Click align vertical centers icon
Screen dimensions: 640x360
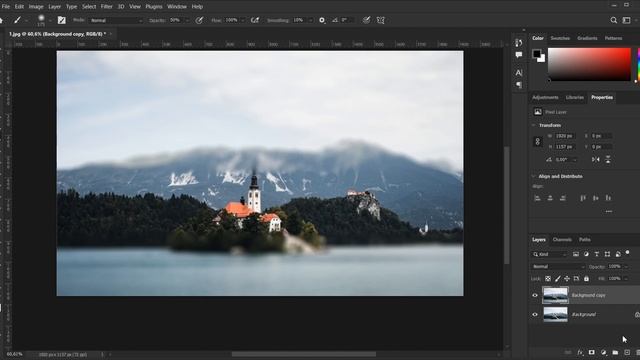pos(596,198)
